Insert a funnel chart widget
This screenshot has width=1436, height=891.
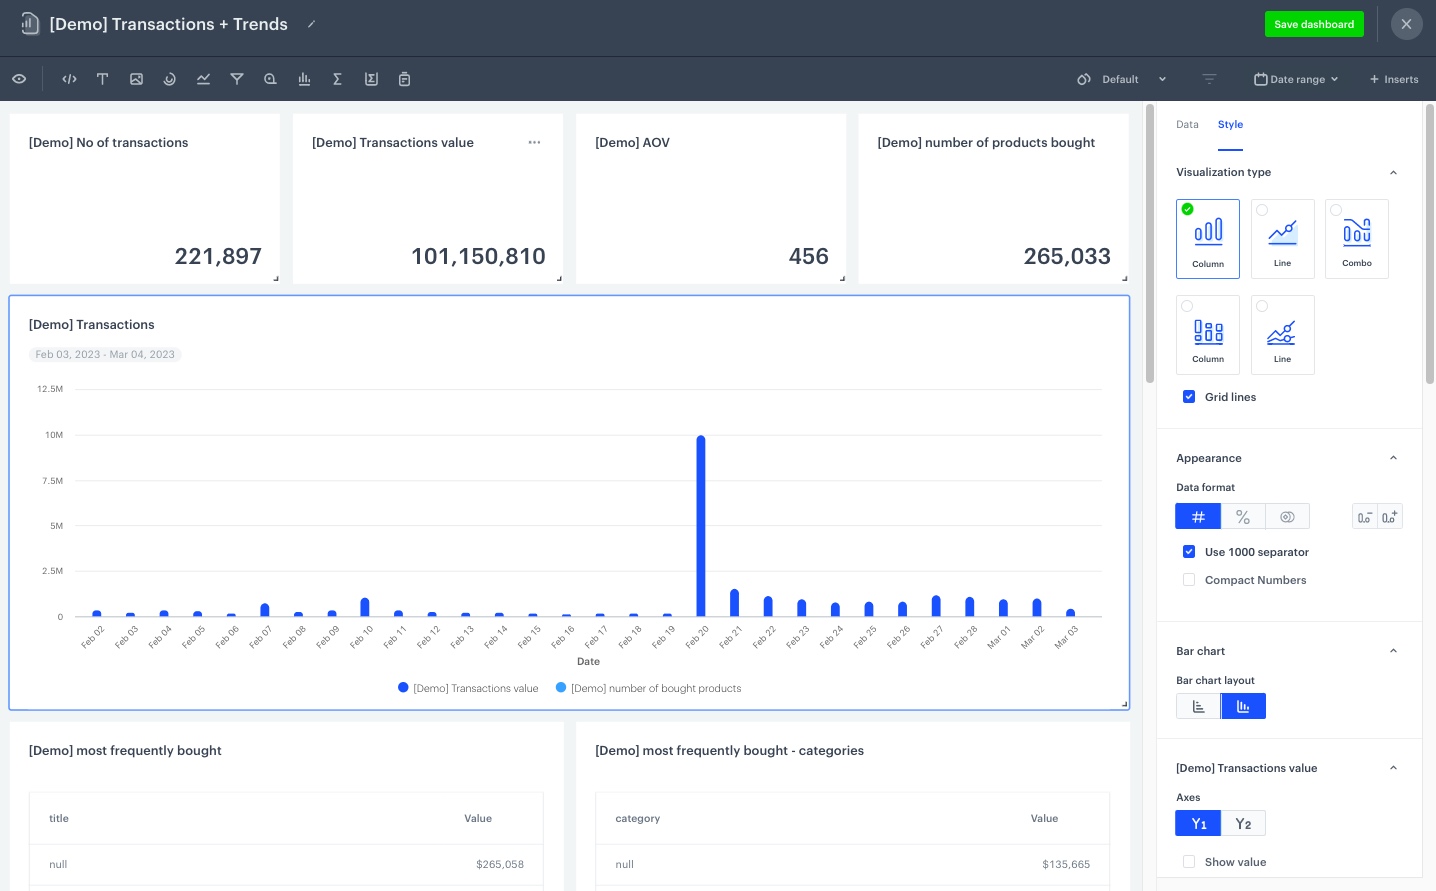[237, 79]
